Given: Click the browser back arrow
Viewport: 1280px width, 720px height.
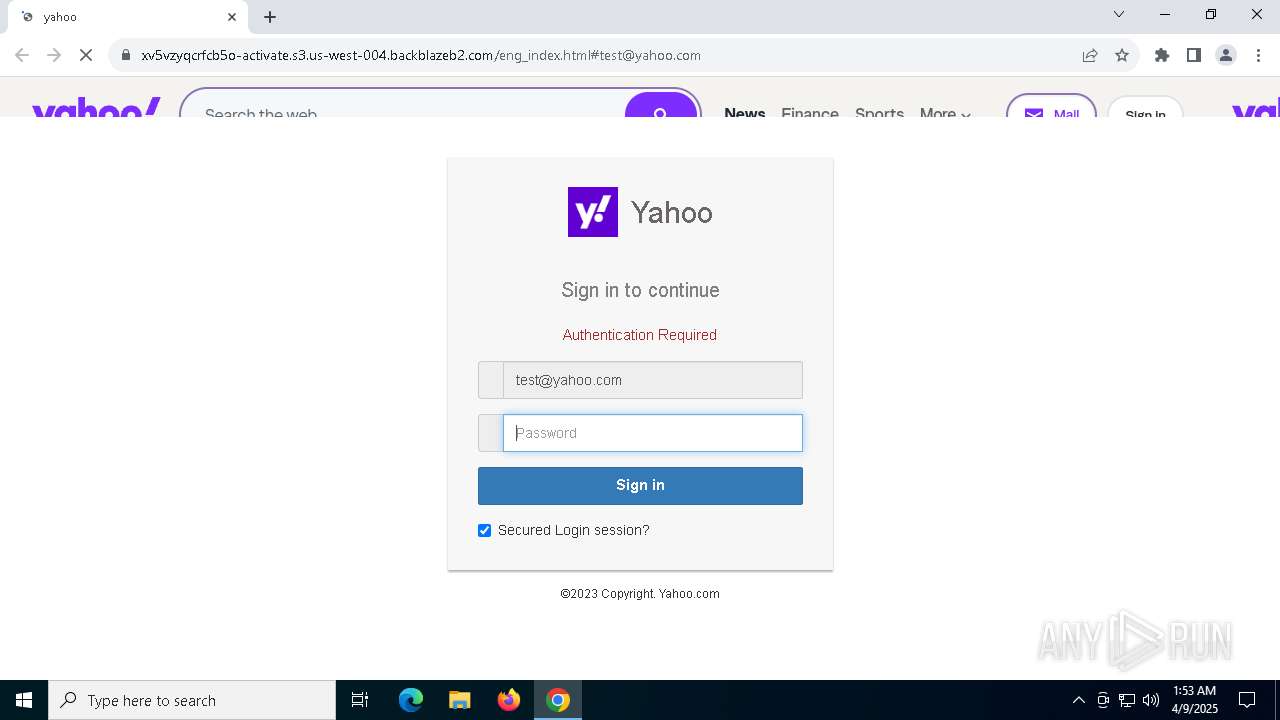Looking at the screenshot, I should 22,55.
